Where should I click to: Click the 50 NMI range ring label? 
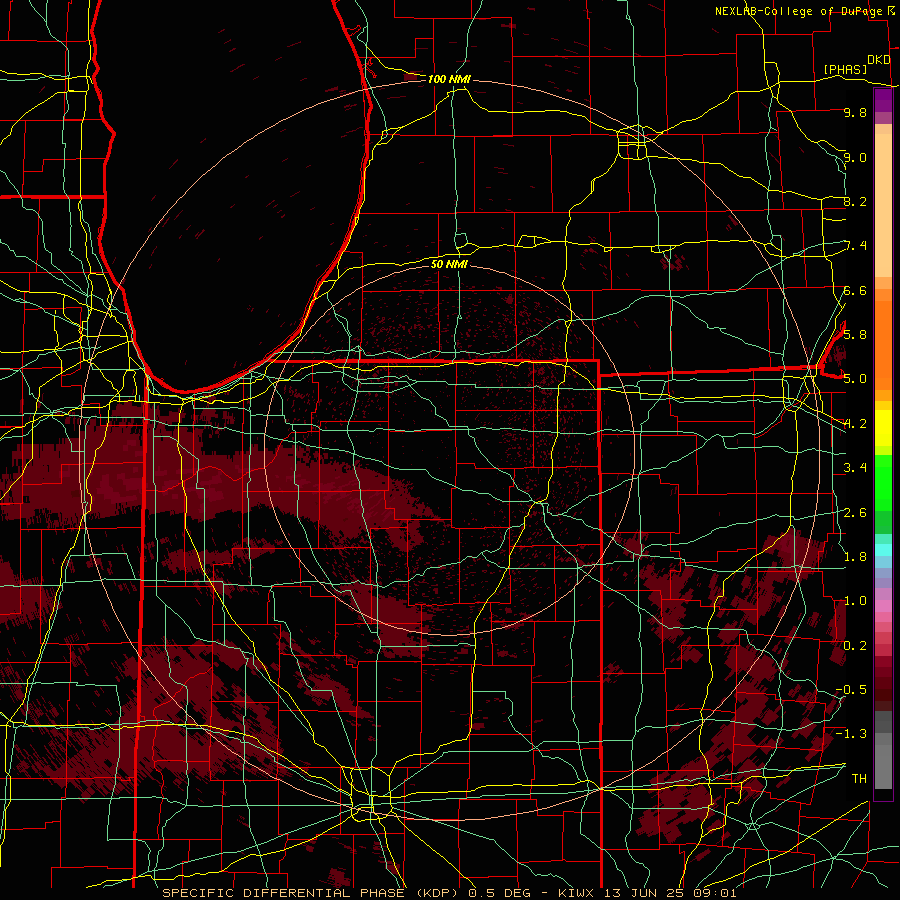coord(449,264)
